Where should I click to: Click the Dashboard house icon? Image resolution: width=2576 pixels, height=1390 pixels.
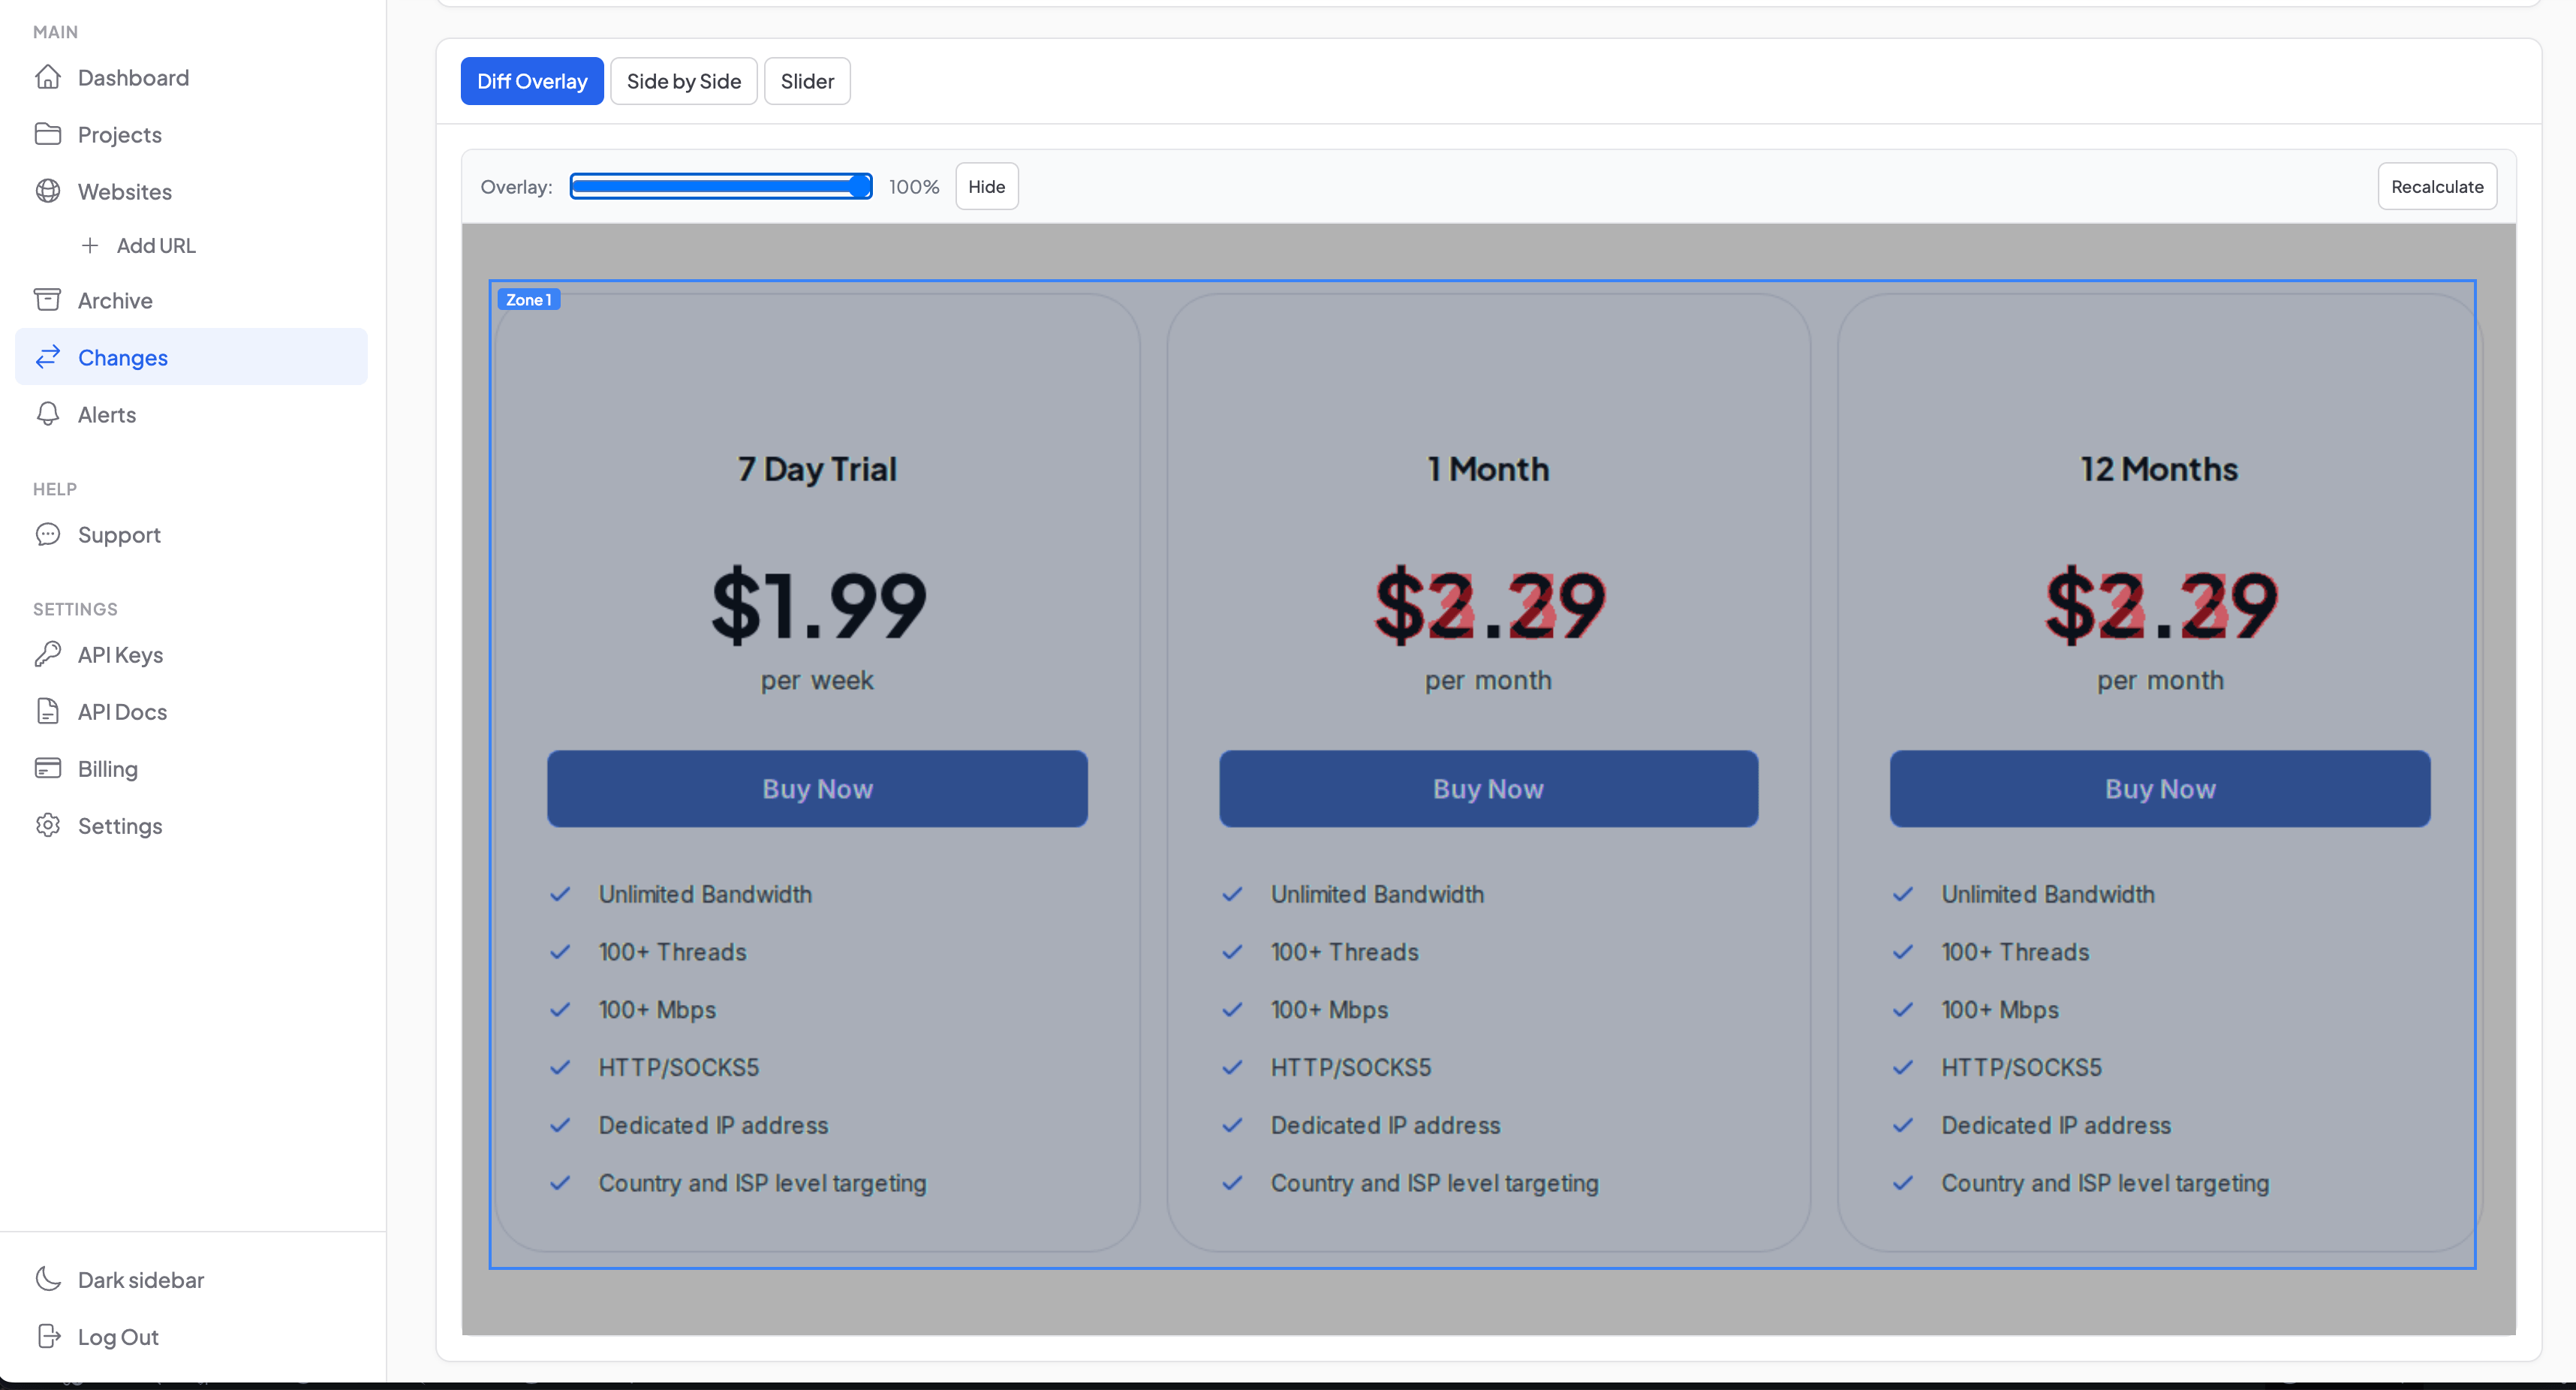(48, 77)
